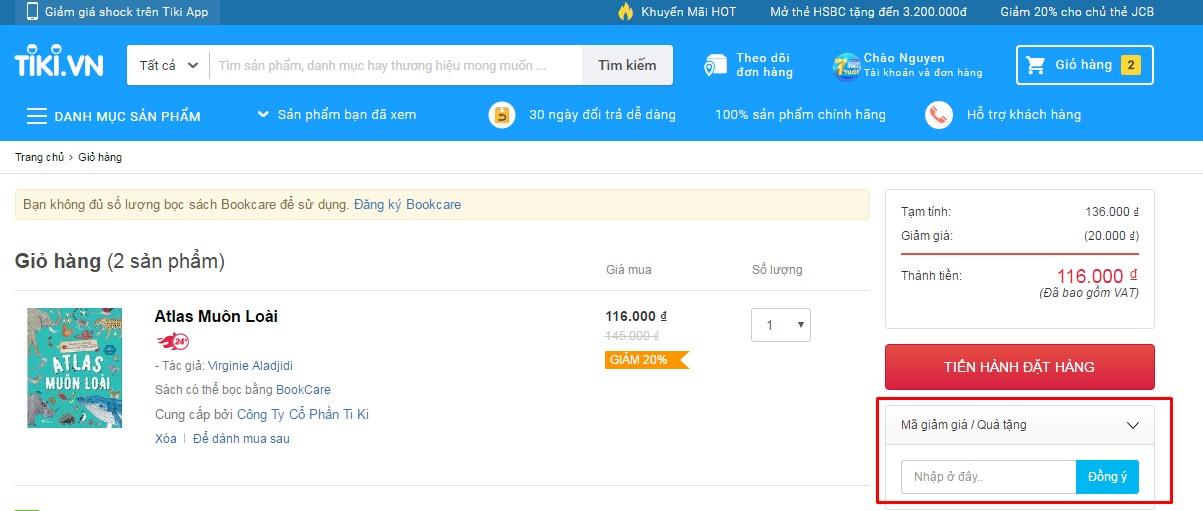Click Giỏ hàng breadcrumb text
Image resolution: width=1203 pixels, height=511 pixels.
100,157
